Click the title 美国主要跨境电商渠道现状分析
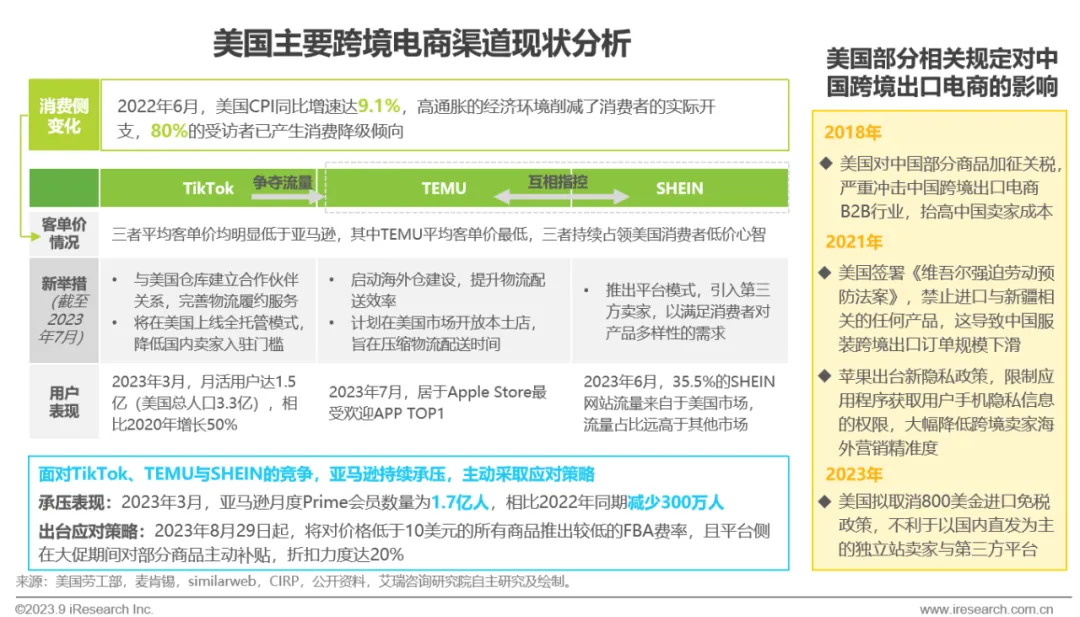1080x617 pixels. point(421,44)
